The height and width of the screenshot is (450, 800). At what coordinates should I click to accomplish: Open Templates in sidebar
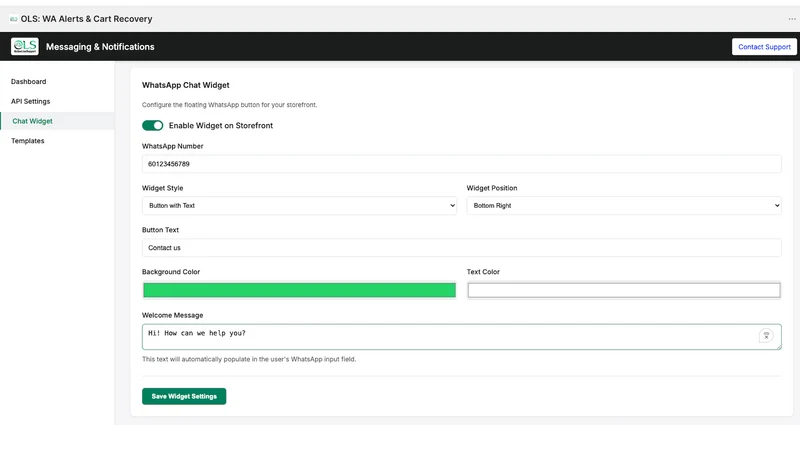(28, 141)
